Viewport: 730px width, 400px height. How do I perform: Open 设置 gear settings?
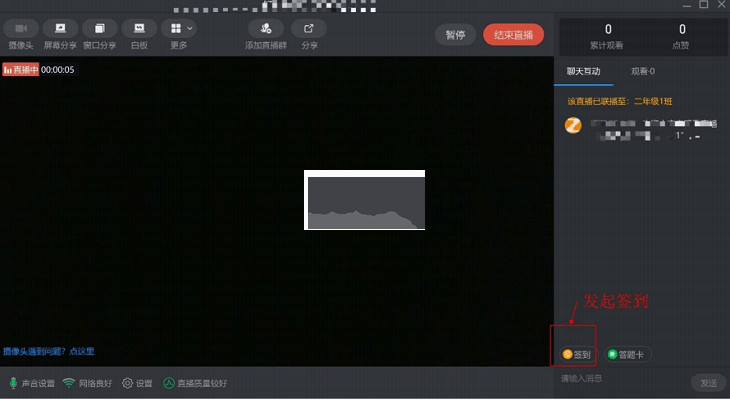tap(137, 383)
